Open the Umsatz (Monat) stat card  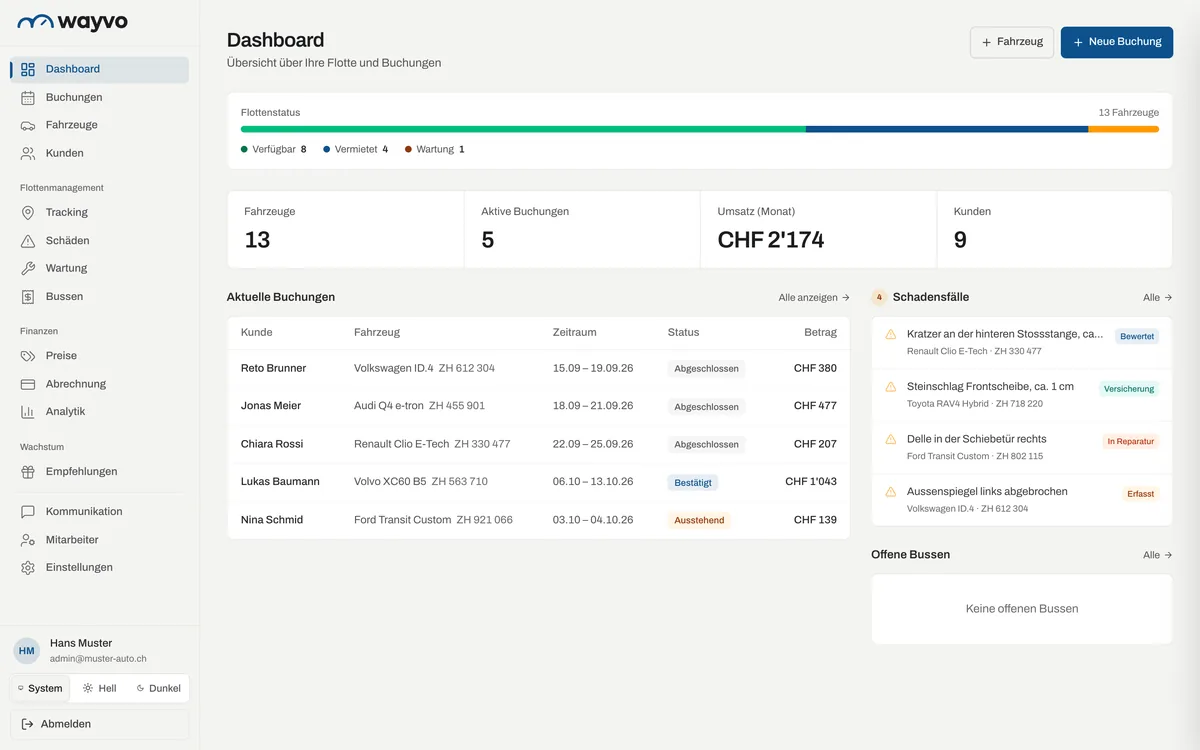818,230
